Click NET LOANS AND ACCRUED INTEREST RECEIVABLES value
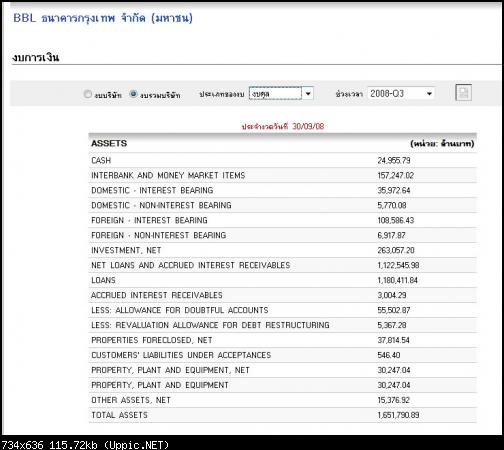 tap(398, 266)
